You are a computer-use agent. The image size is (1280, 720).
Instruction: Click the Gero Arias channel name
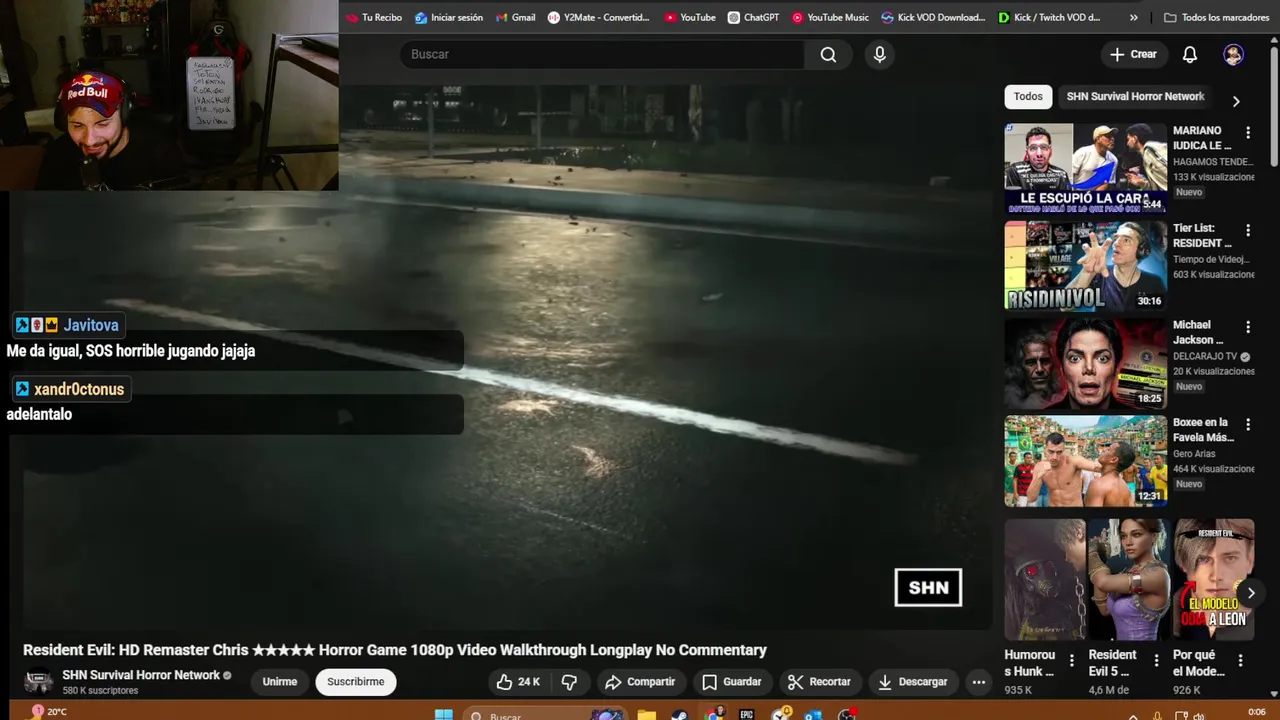[1194, 454]
